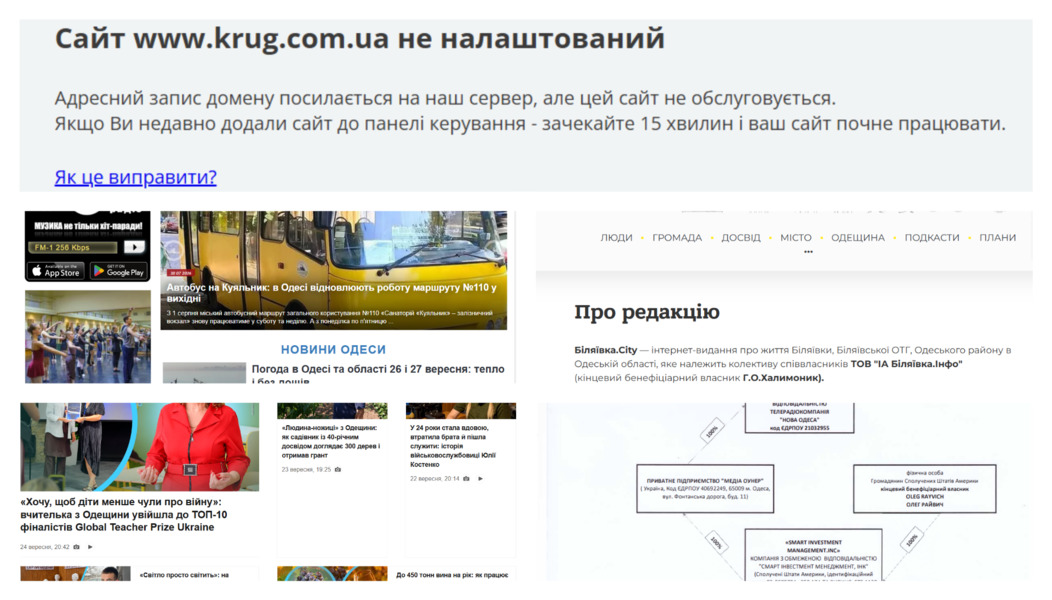Open the Юлія Костенко servicewoman story
This screenshot has height=600, width=1052.
click(x=453, y=446)
